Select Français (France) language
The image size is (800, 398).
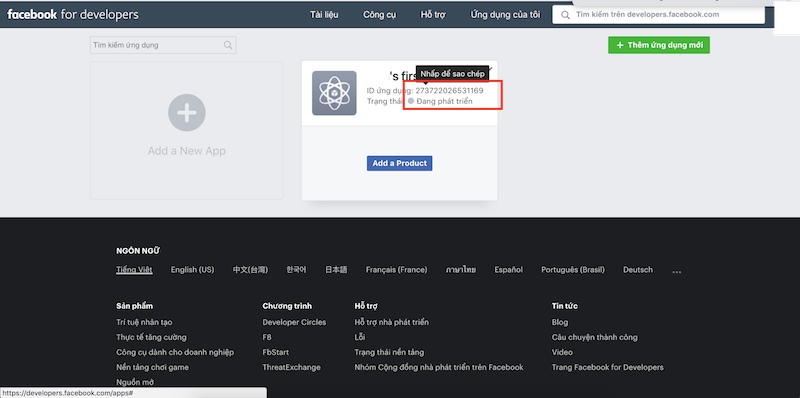pyautogui.click(x=396, y=269)
